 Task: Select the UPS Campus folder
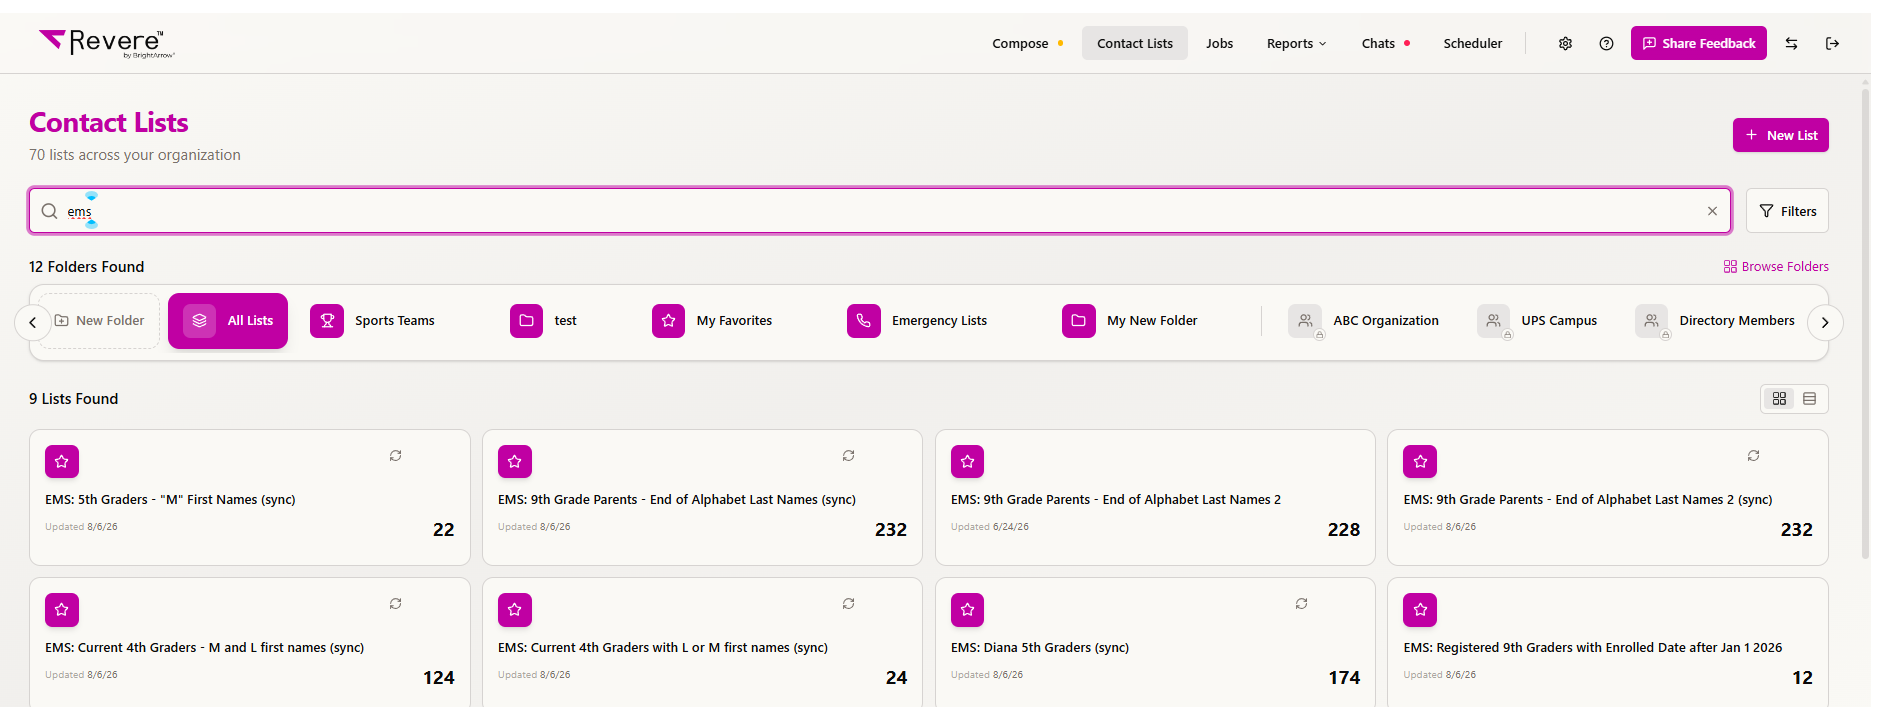coord(1537,321)
